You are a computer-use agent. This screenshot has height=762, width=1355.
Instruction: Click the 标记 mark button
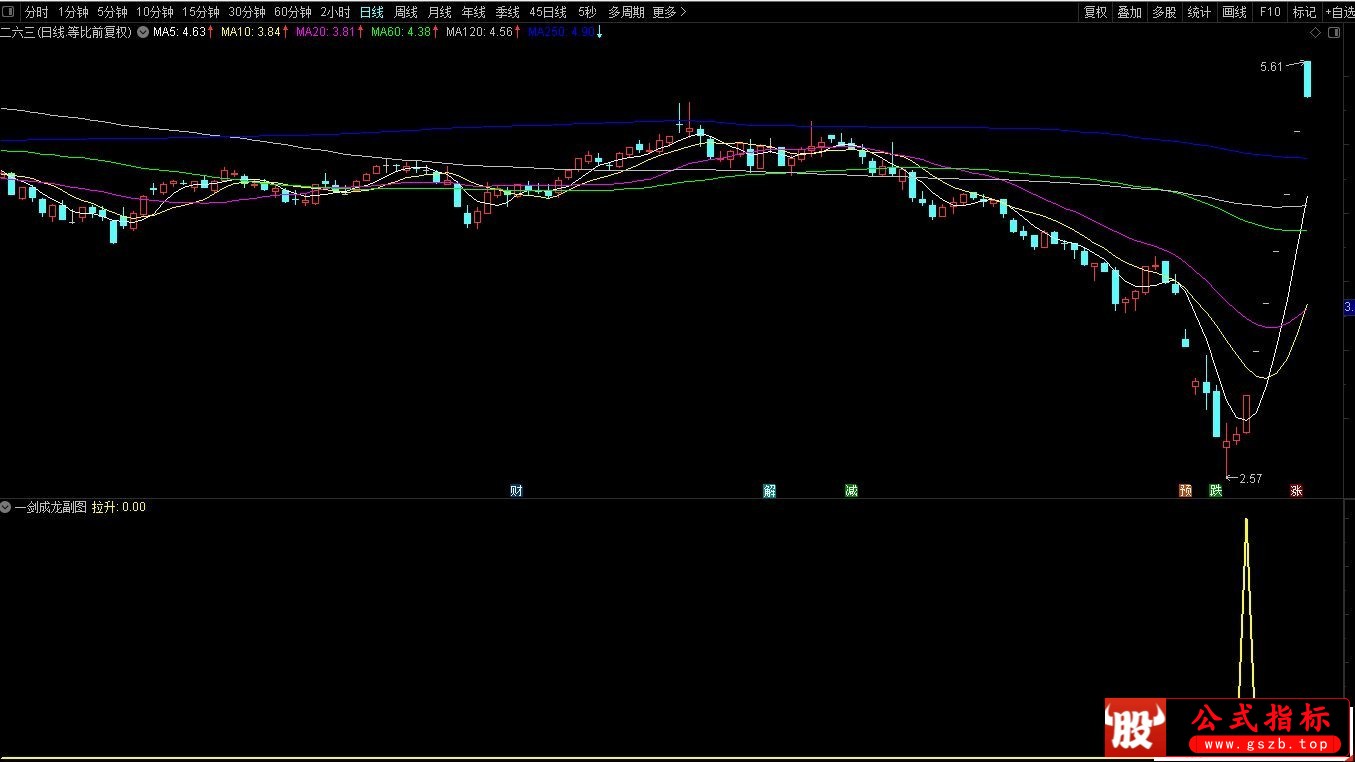pos(1304,12)
